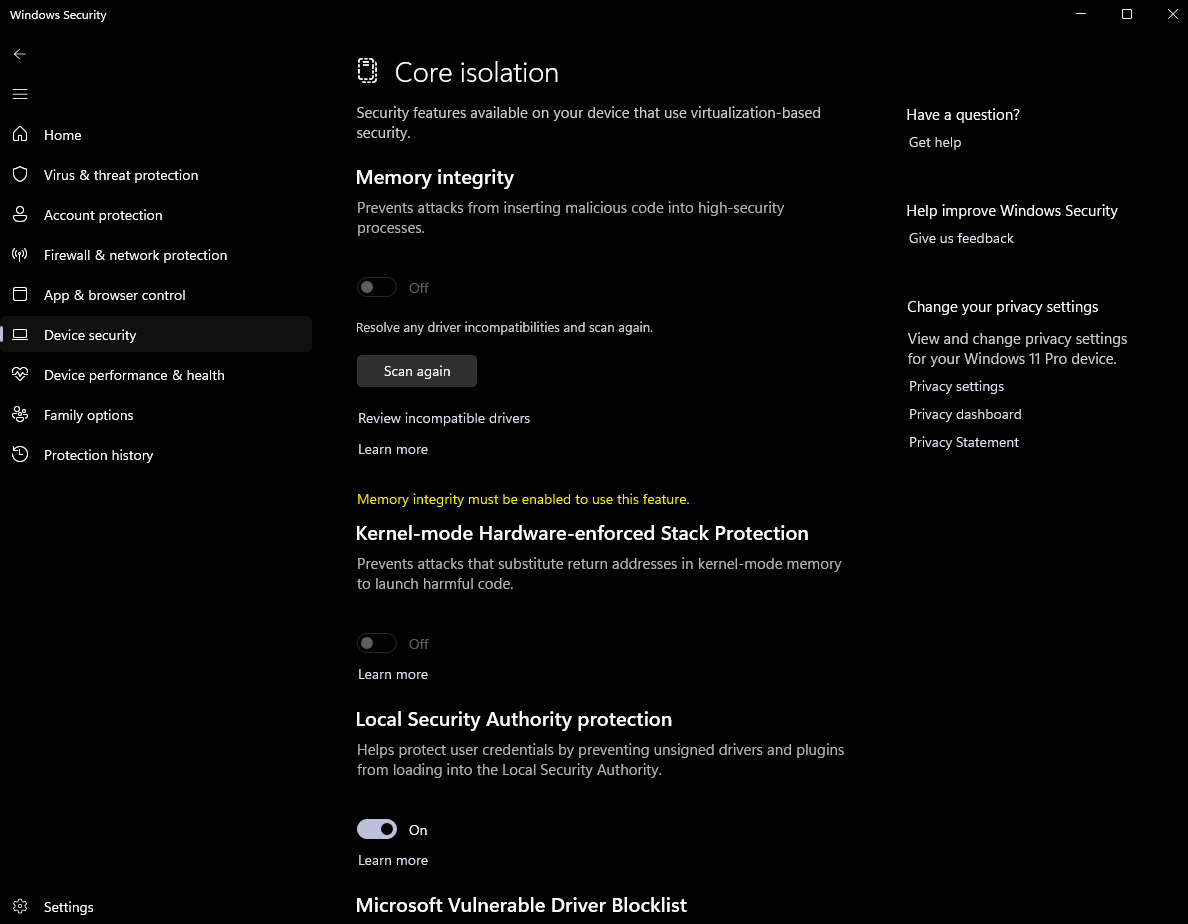The width and height of the screenshot is (1188, 924).
Task: Collapse the navigation pane with hamburger menu
Action: point(19,93)
